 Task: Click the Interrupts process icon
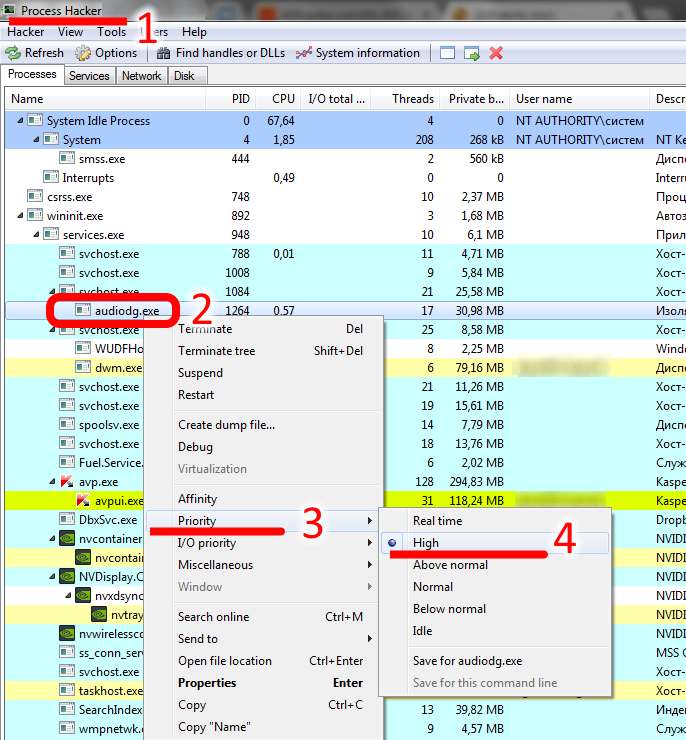(51, 177)
